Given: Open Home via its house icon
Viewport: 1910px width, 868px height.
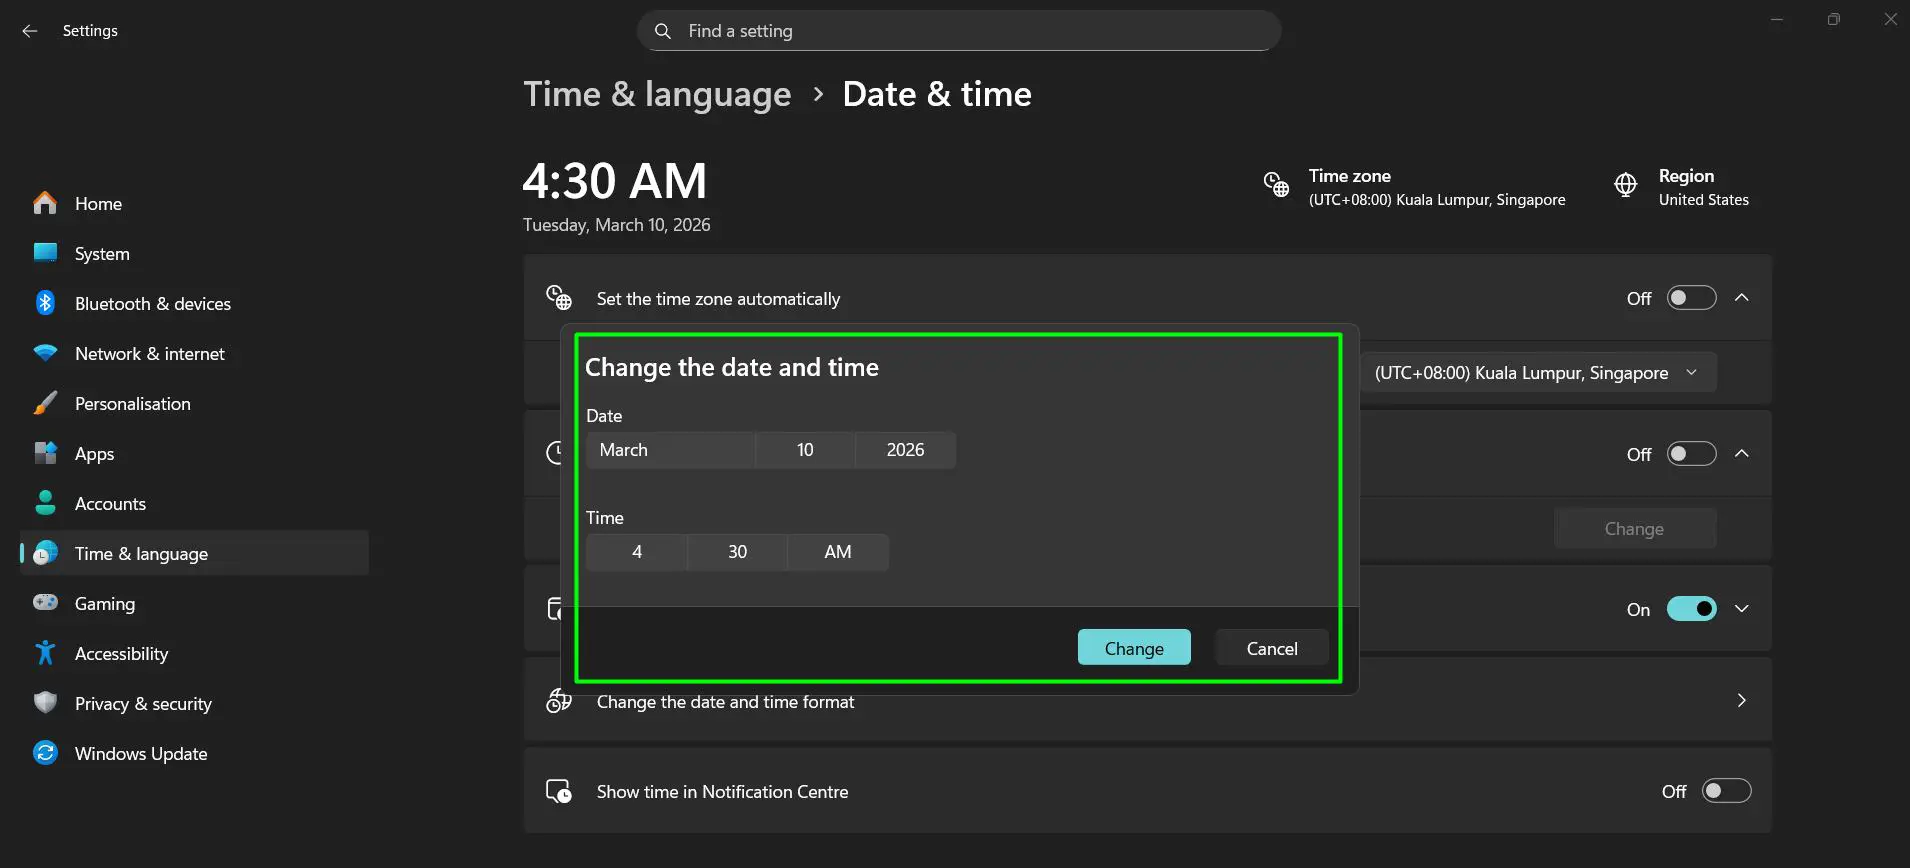Looking at the screenshot, I should coord(45,203).
